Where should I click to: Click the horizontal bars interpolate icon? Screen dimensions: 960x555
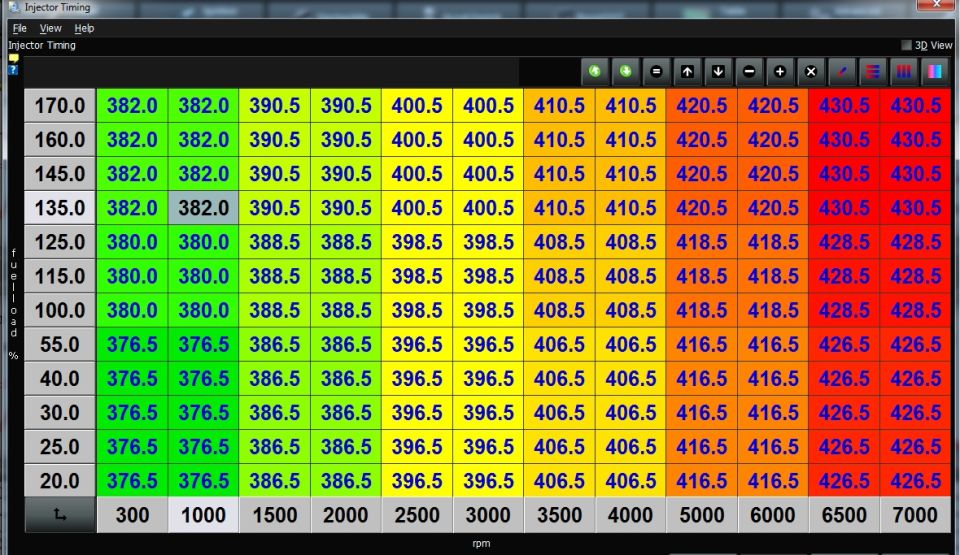tap(872, 72)
